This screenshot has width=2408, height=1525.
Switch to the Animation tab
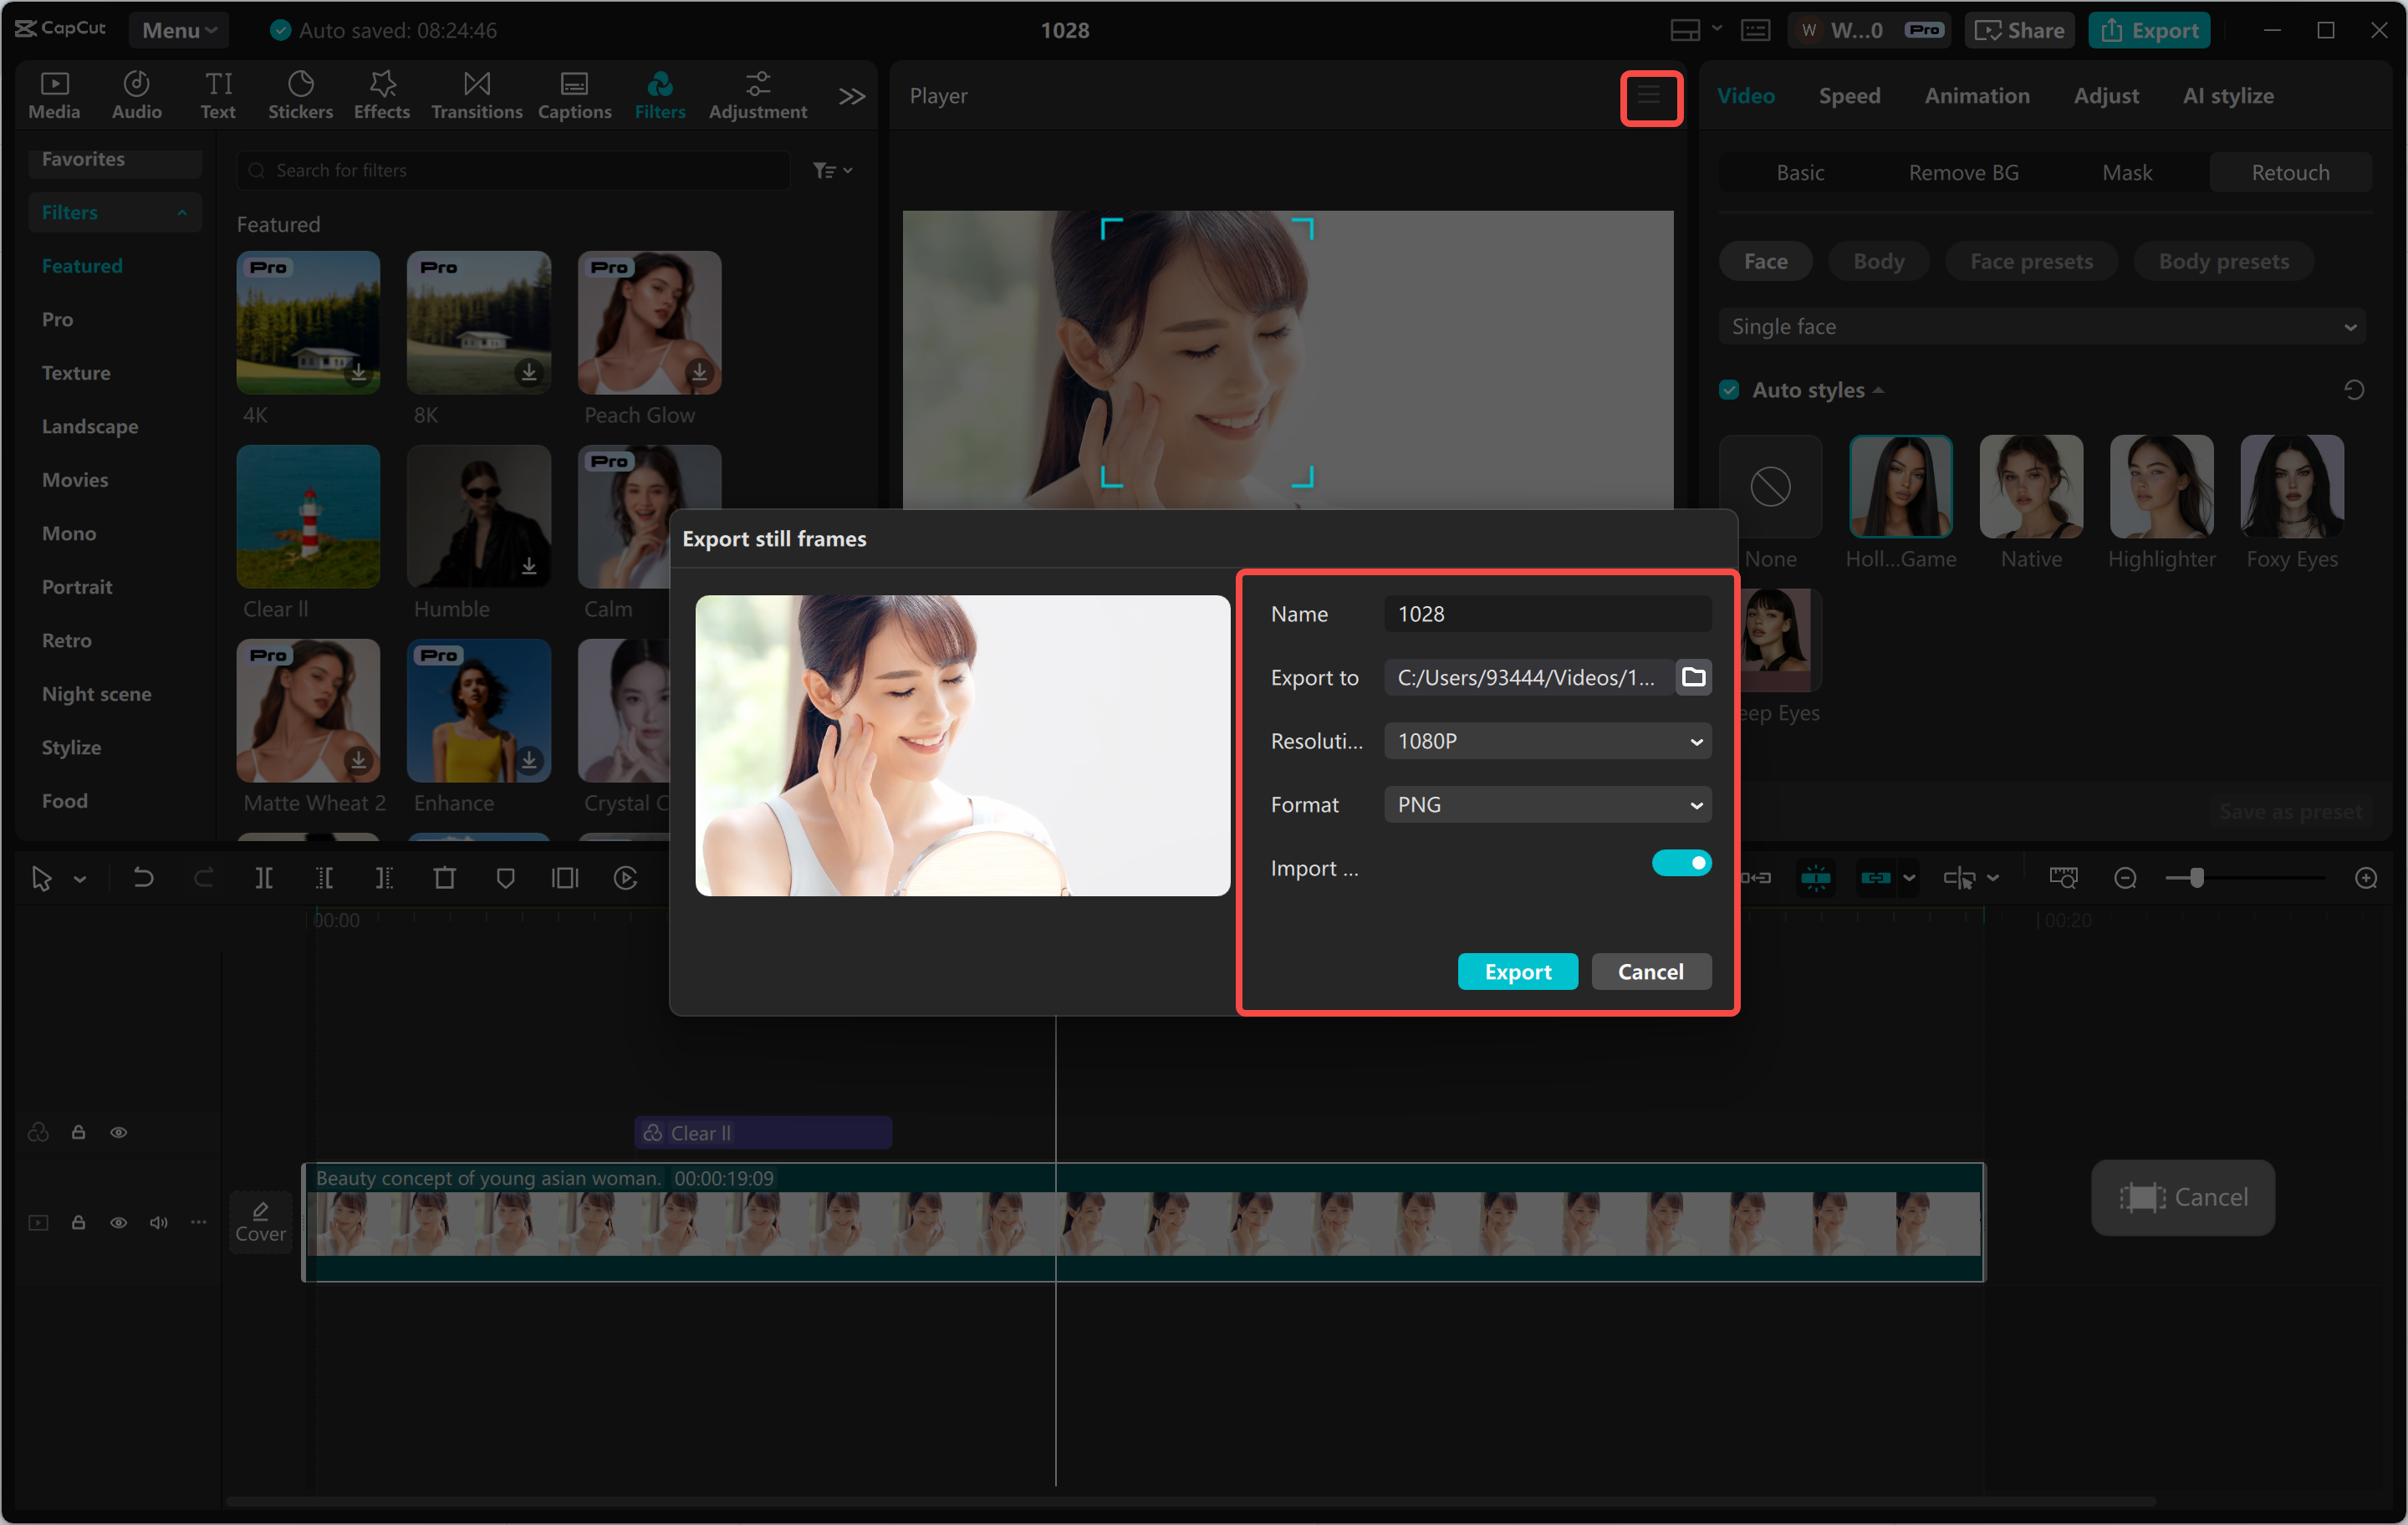point(1977,95)
